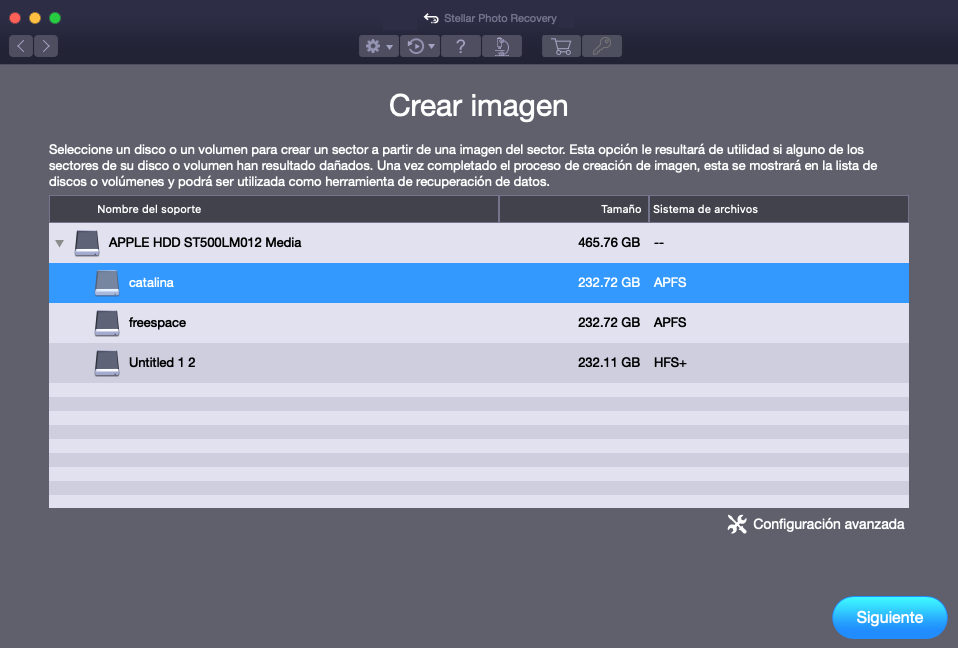Sort by Sistema de archivos column
The width and height of the screenshot is (958, 648).
coord(778,209)
